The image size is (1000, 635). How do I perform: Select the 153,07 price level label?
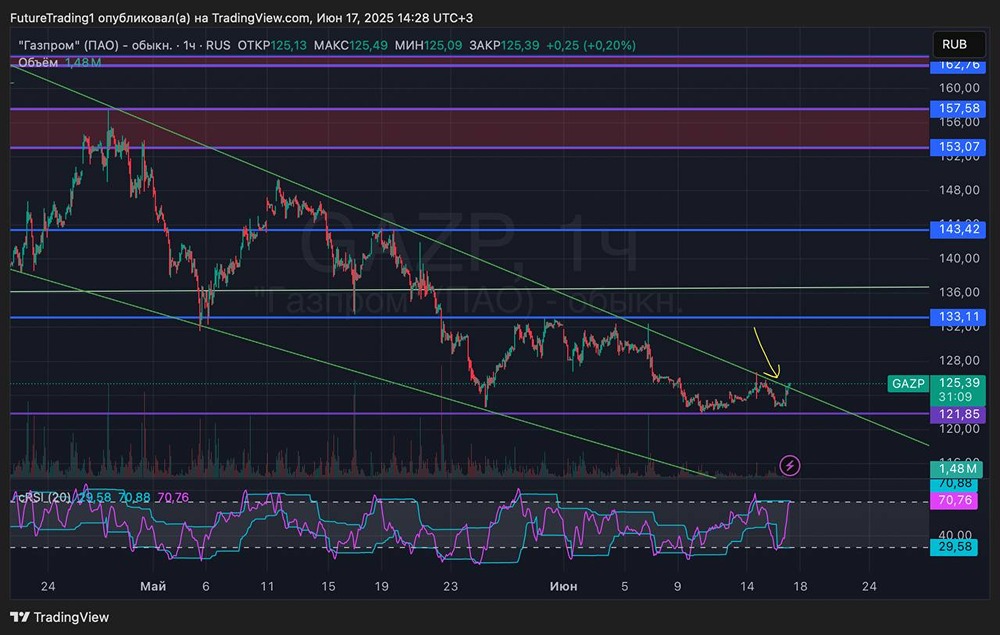[959, 147]
